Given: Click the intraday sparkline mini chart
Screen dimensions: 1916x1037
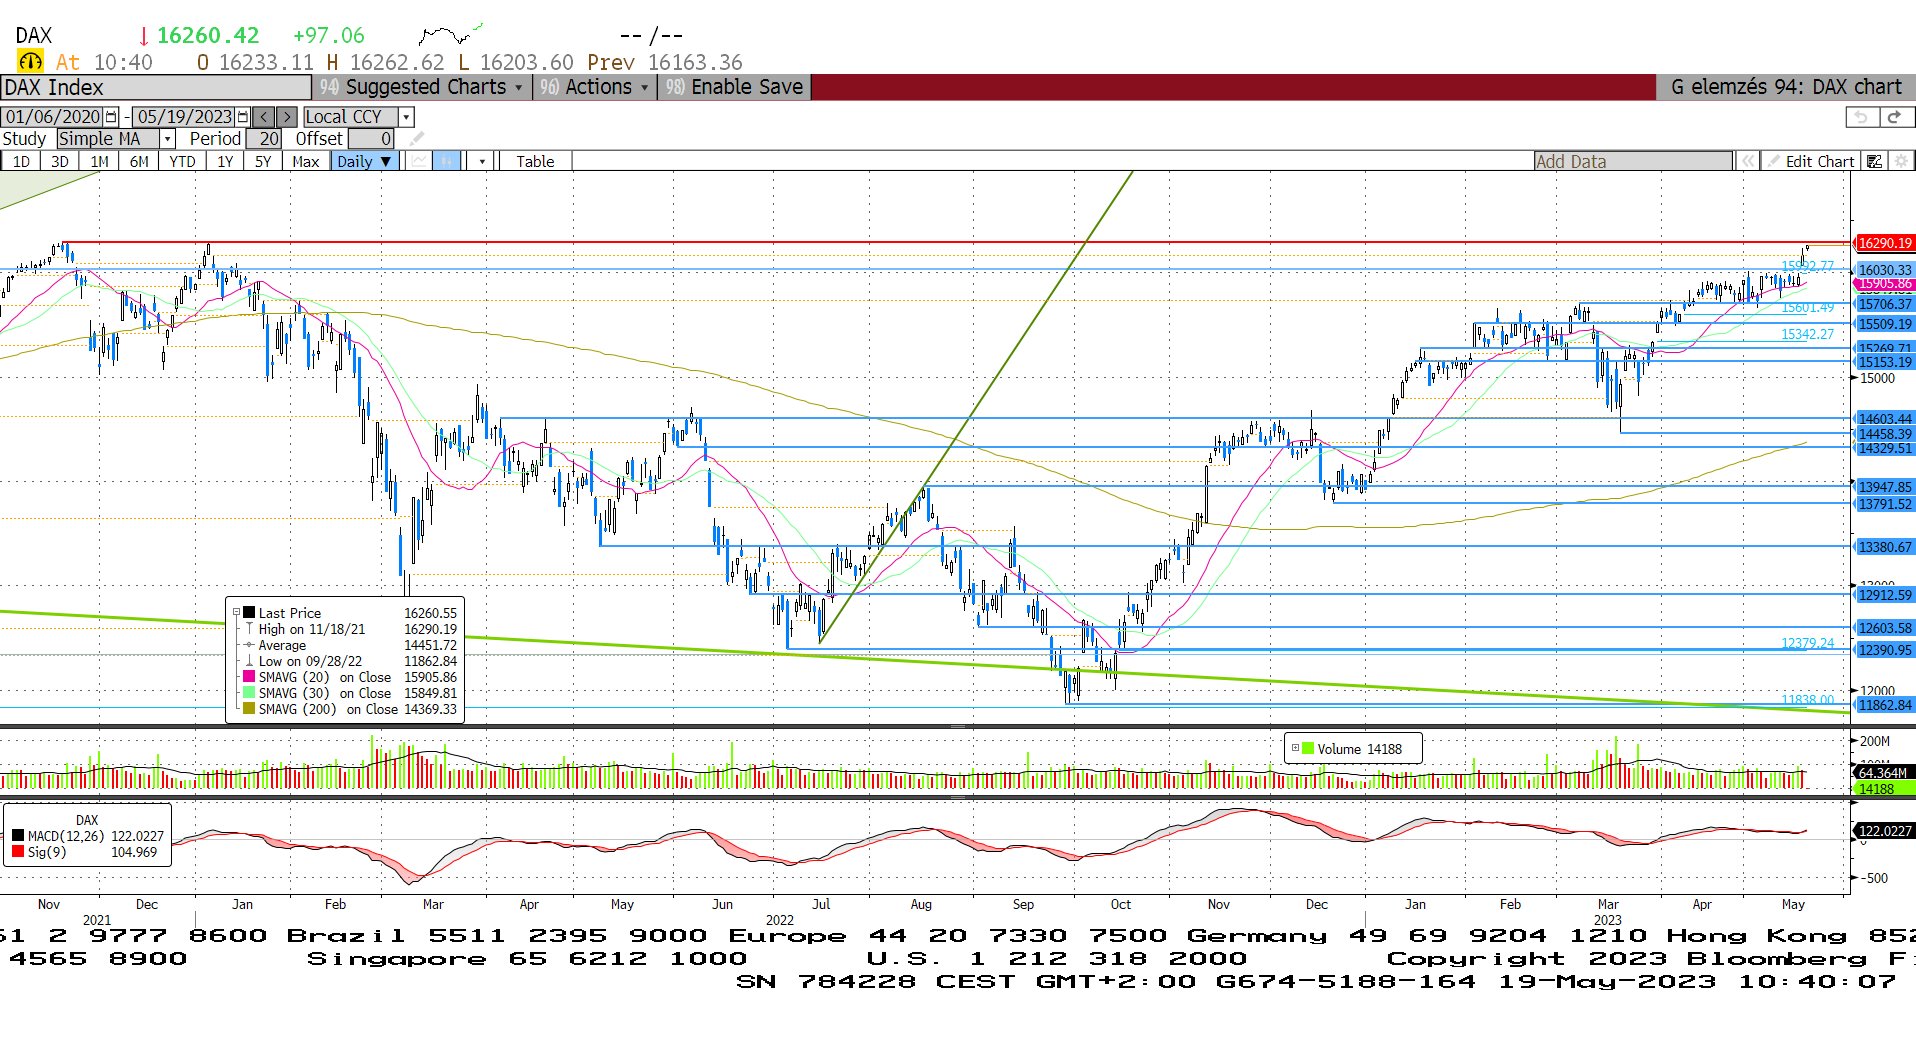Looking at the screenshot, I should (450, 35).
